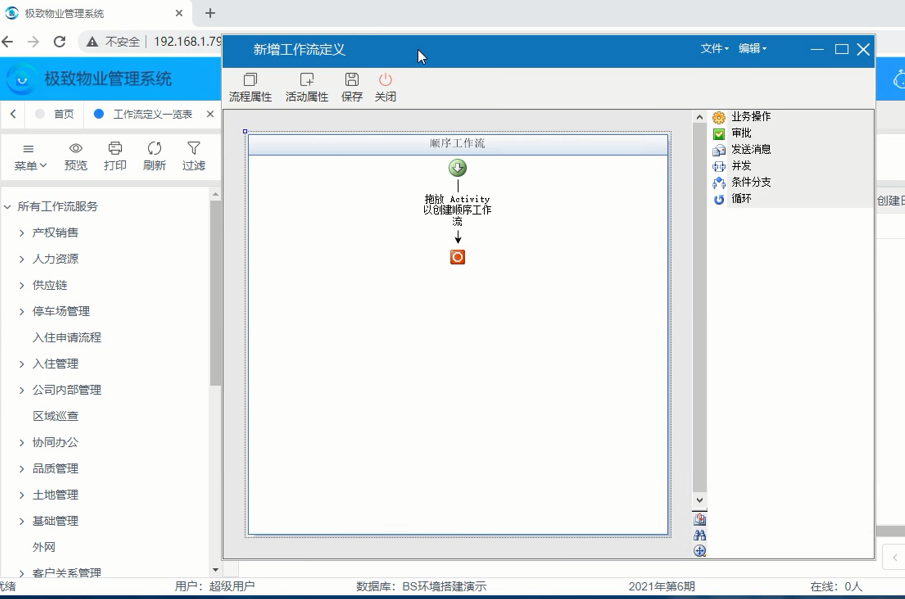Click the 打印 printer icon
Image resolution: width=905 pixels, height=599 pixels.
(115, 148)
